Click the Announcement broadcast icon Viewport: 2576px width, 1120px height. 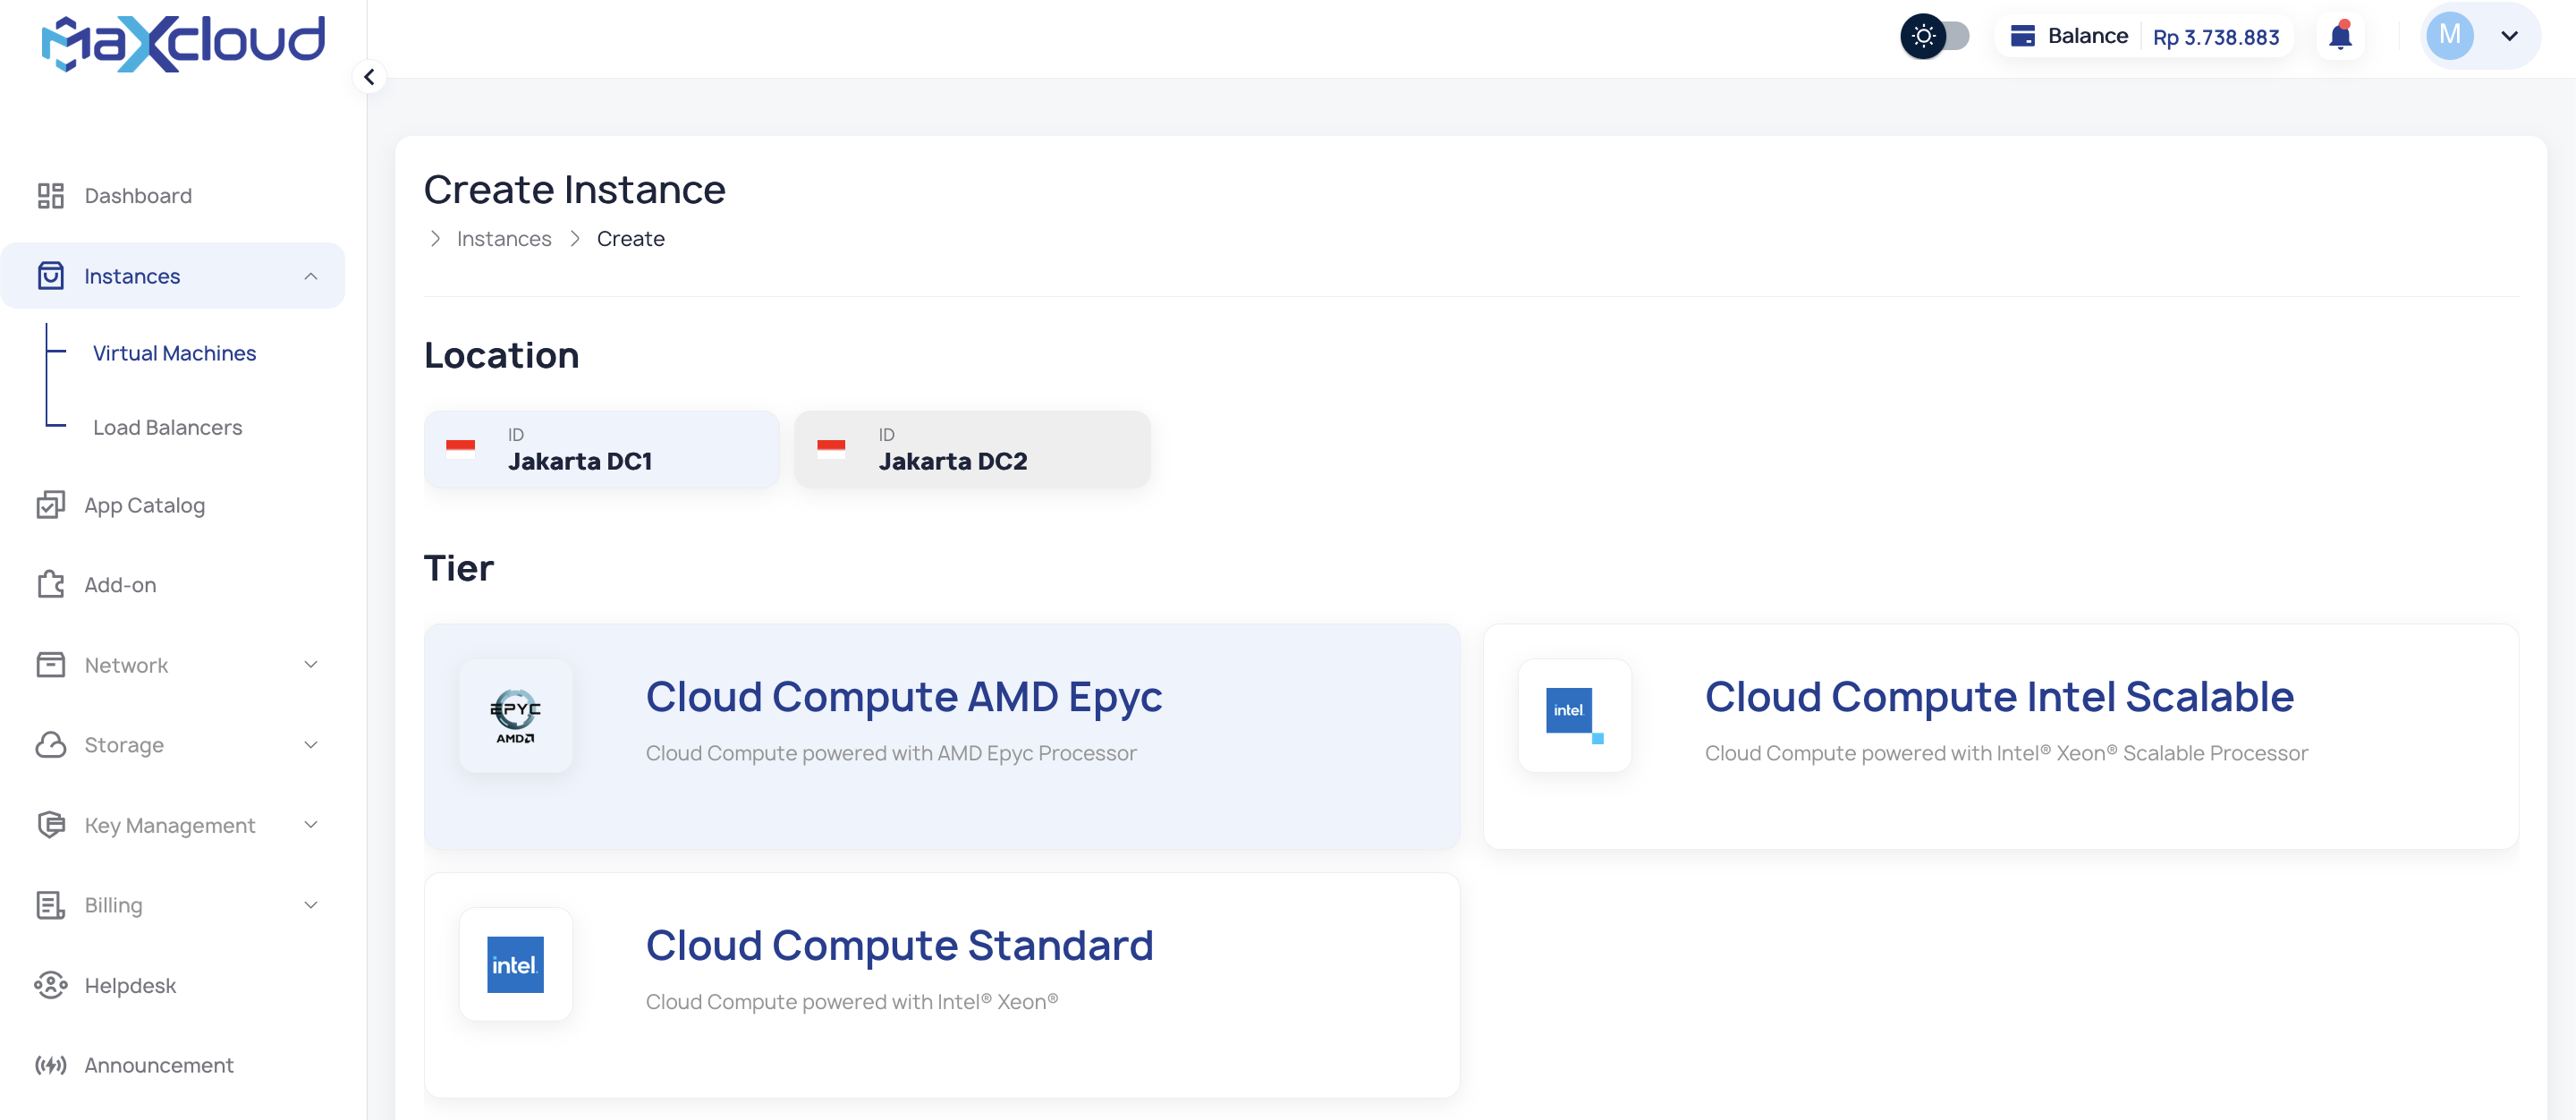[x=50, y=1065]
